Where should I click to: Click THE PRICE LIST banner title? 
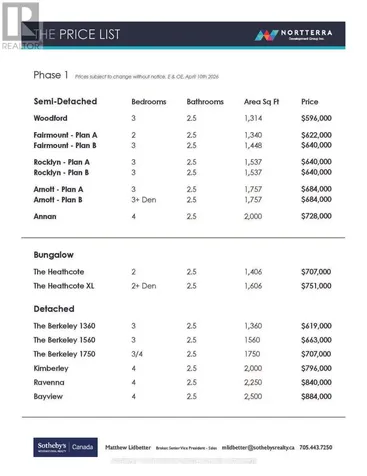click(77, 34)
